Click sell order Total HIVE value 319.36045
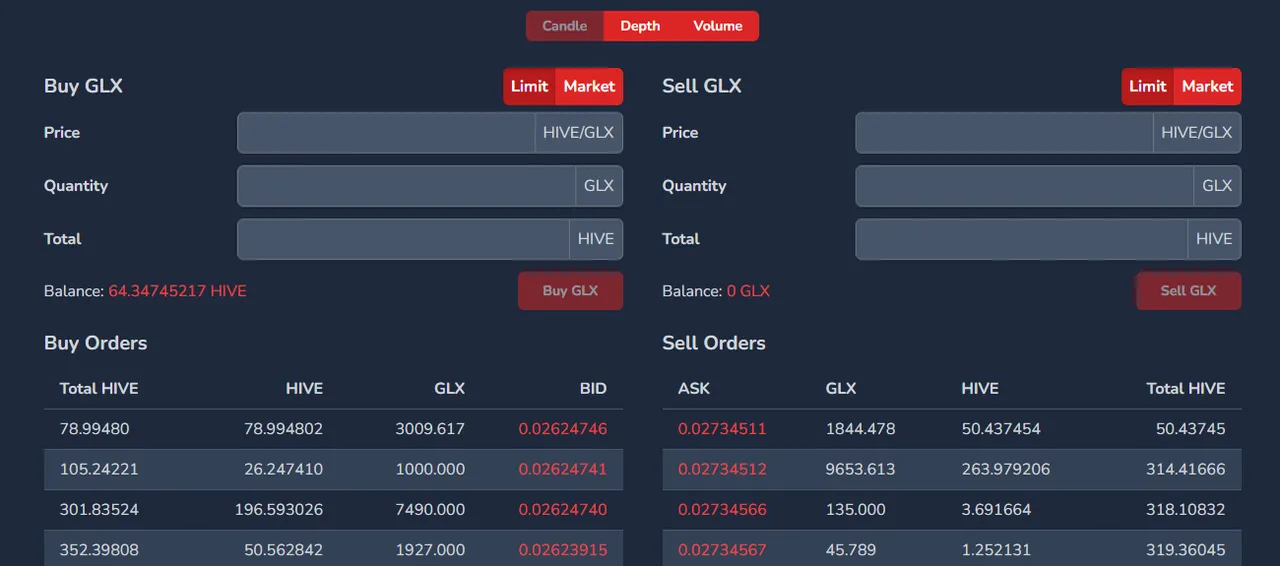The image size is (1280, 566). coord(1186,550)
